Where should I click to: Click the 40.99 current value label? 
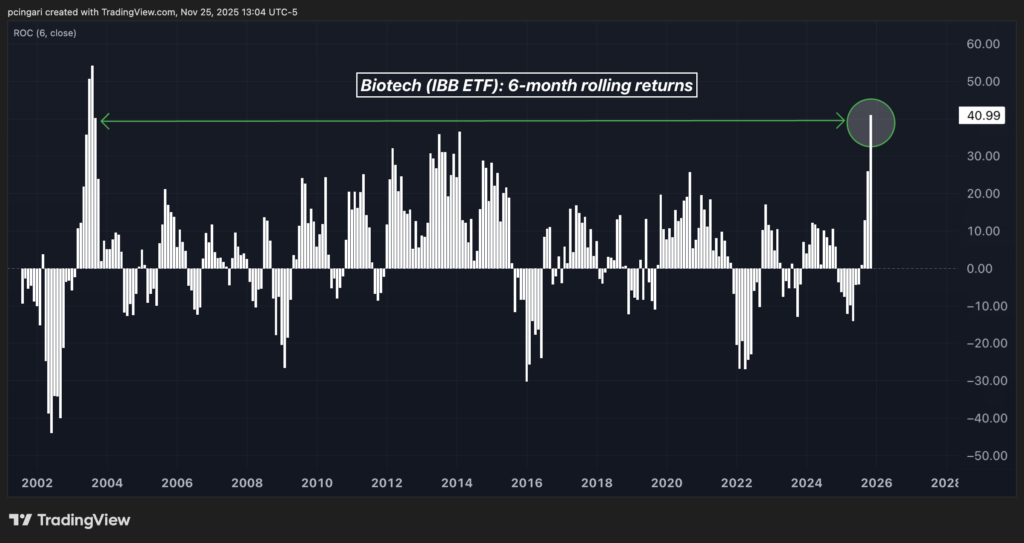976,117
